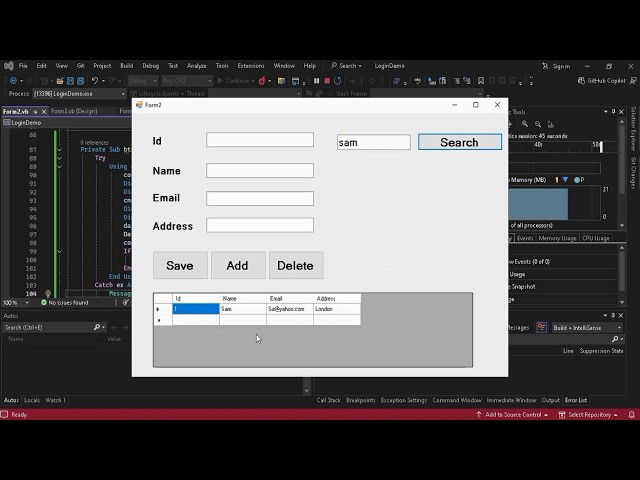Open the Debug configuration dropdown
The height and width of the screenshot is (480, 640).
click(x=142, y=81)
